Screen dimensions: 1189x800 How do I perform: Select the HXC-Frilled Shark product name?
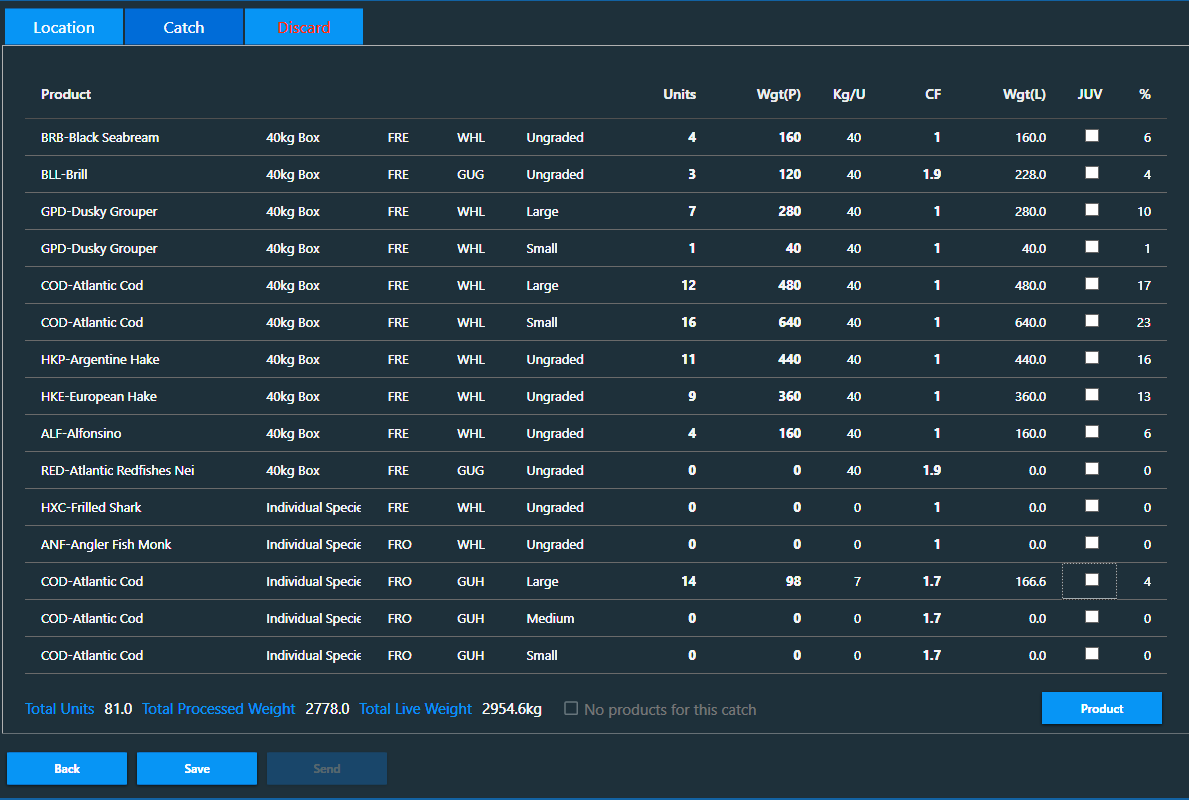tap(91, 507)
